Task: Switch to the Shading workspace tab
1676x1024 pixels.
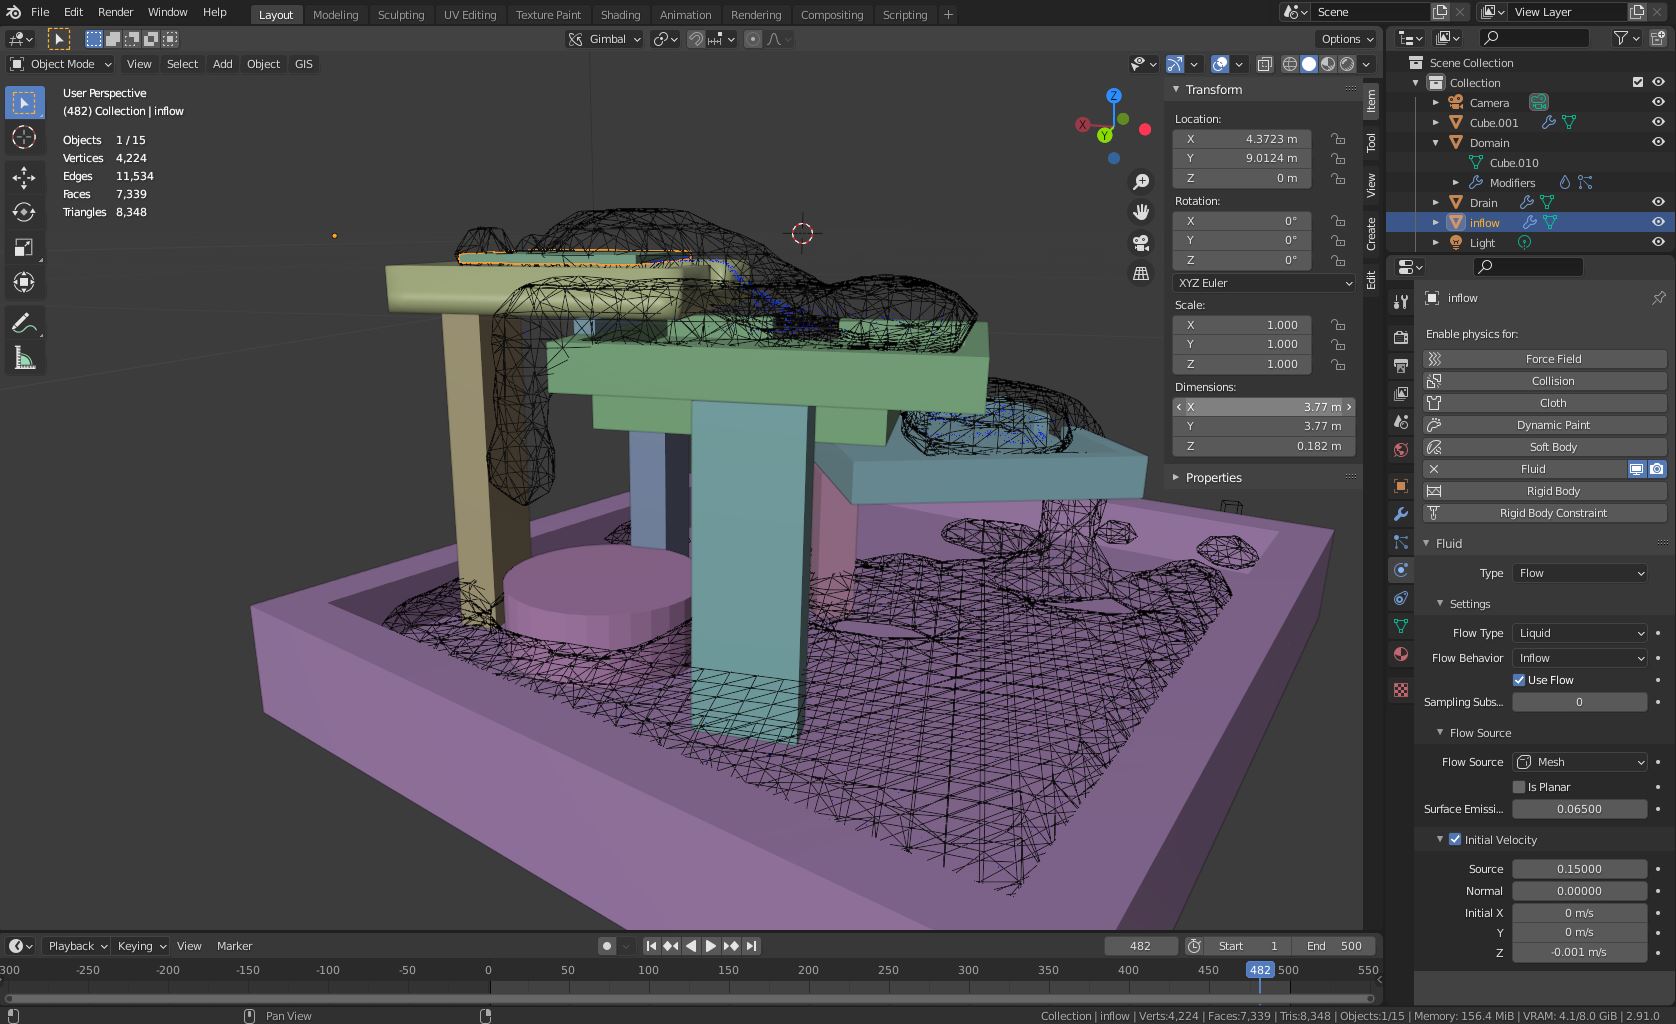Action: (620, 15)
